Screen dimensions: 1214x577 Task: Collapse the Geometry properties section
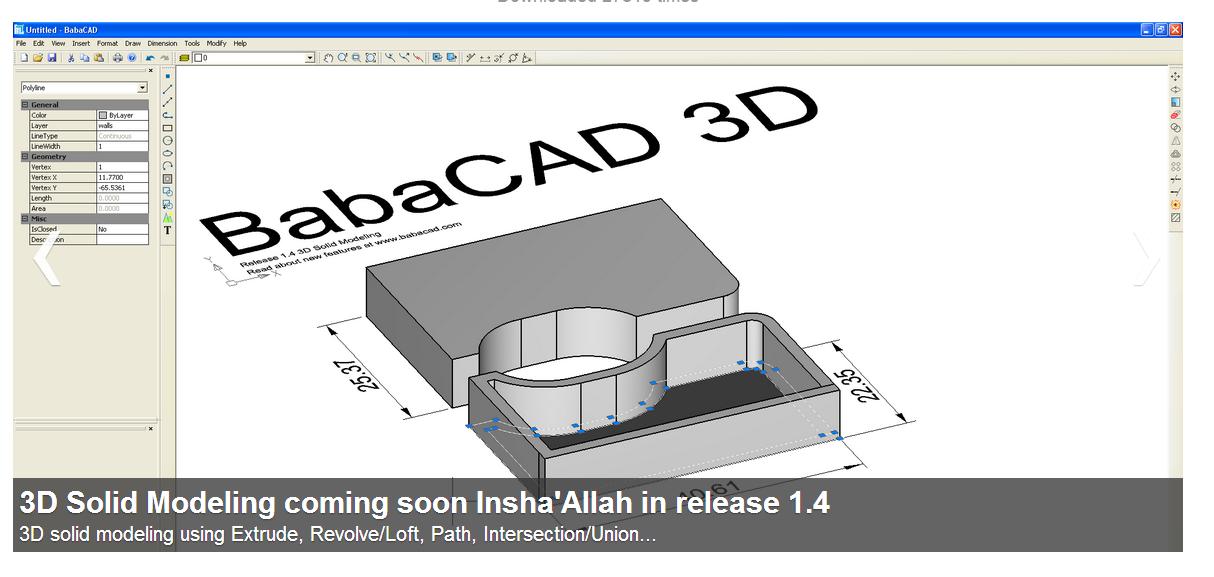point(25,157)
